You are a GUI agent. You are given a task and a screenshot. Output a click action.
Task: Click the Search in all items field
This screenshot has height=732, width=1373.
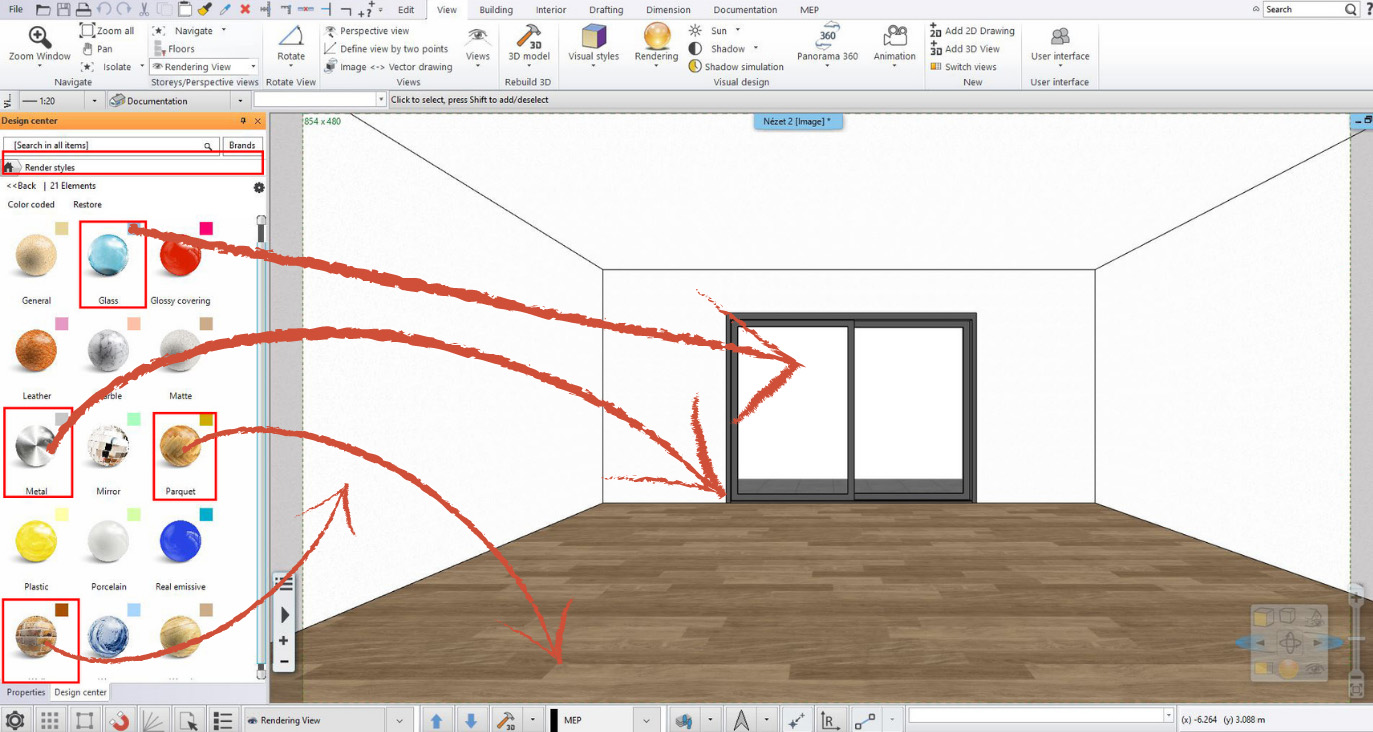coord(109,145)
